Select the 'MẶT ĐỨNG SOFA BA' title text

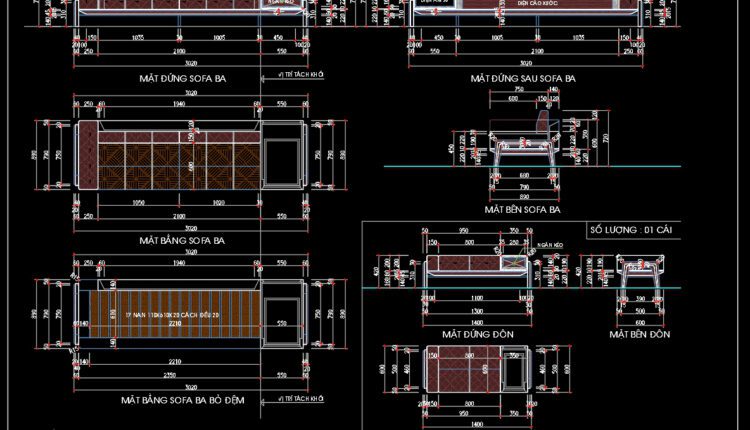coord(182,78)
